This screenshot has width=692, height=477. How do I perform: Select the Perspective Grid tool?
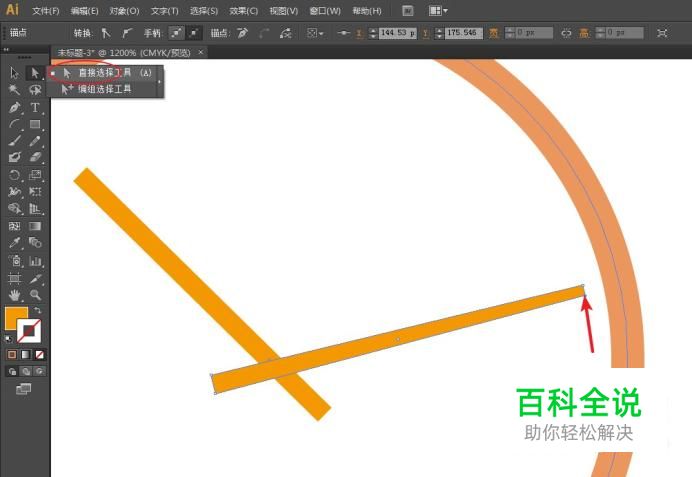(35, 208)
